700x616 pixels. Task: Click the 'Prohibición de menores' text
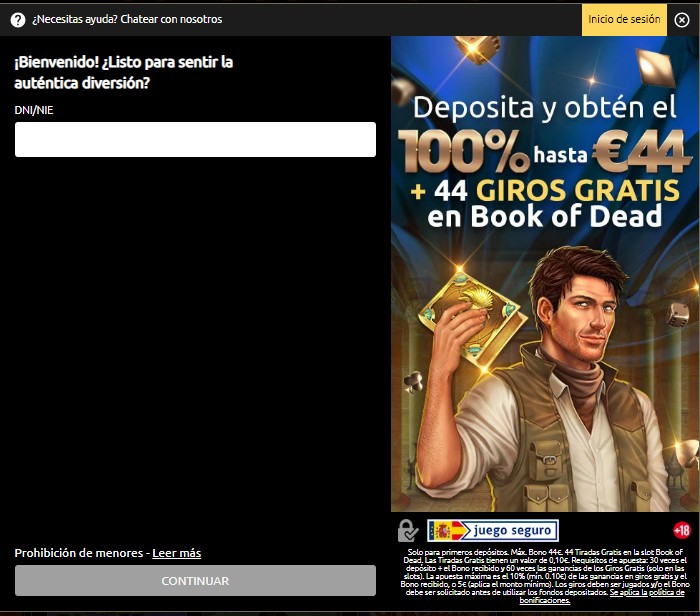[x=79, y=553]
